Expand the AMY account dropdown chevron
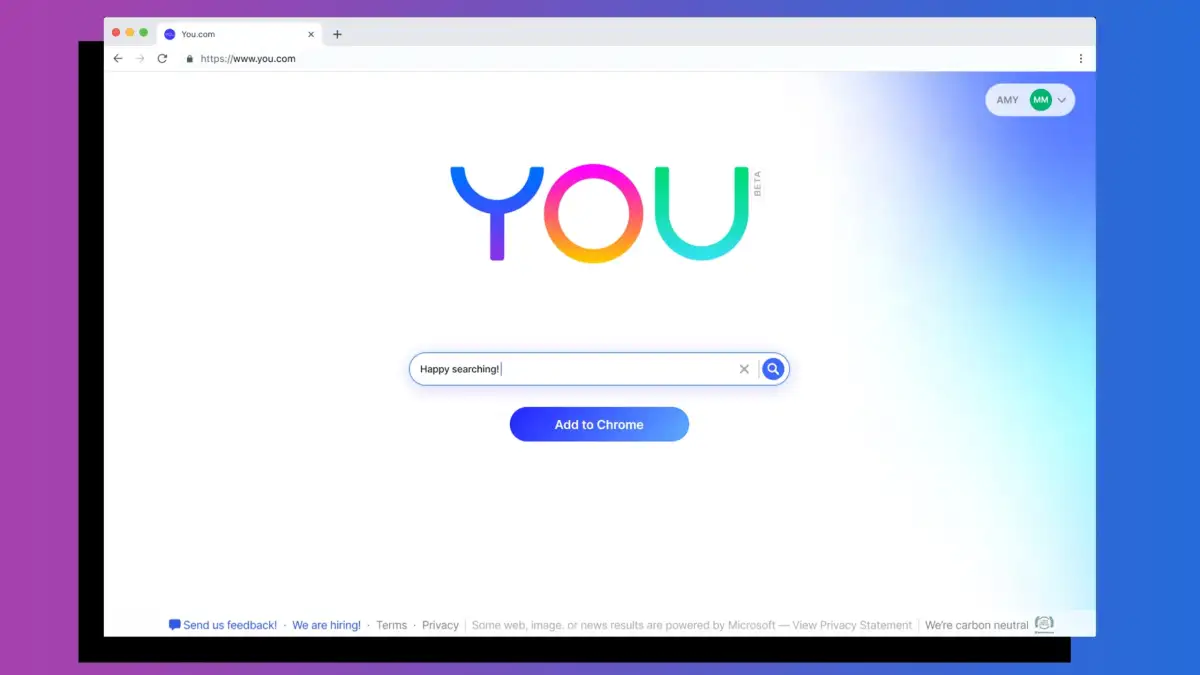 click(x=1062, y=100)
